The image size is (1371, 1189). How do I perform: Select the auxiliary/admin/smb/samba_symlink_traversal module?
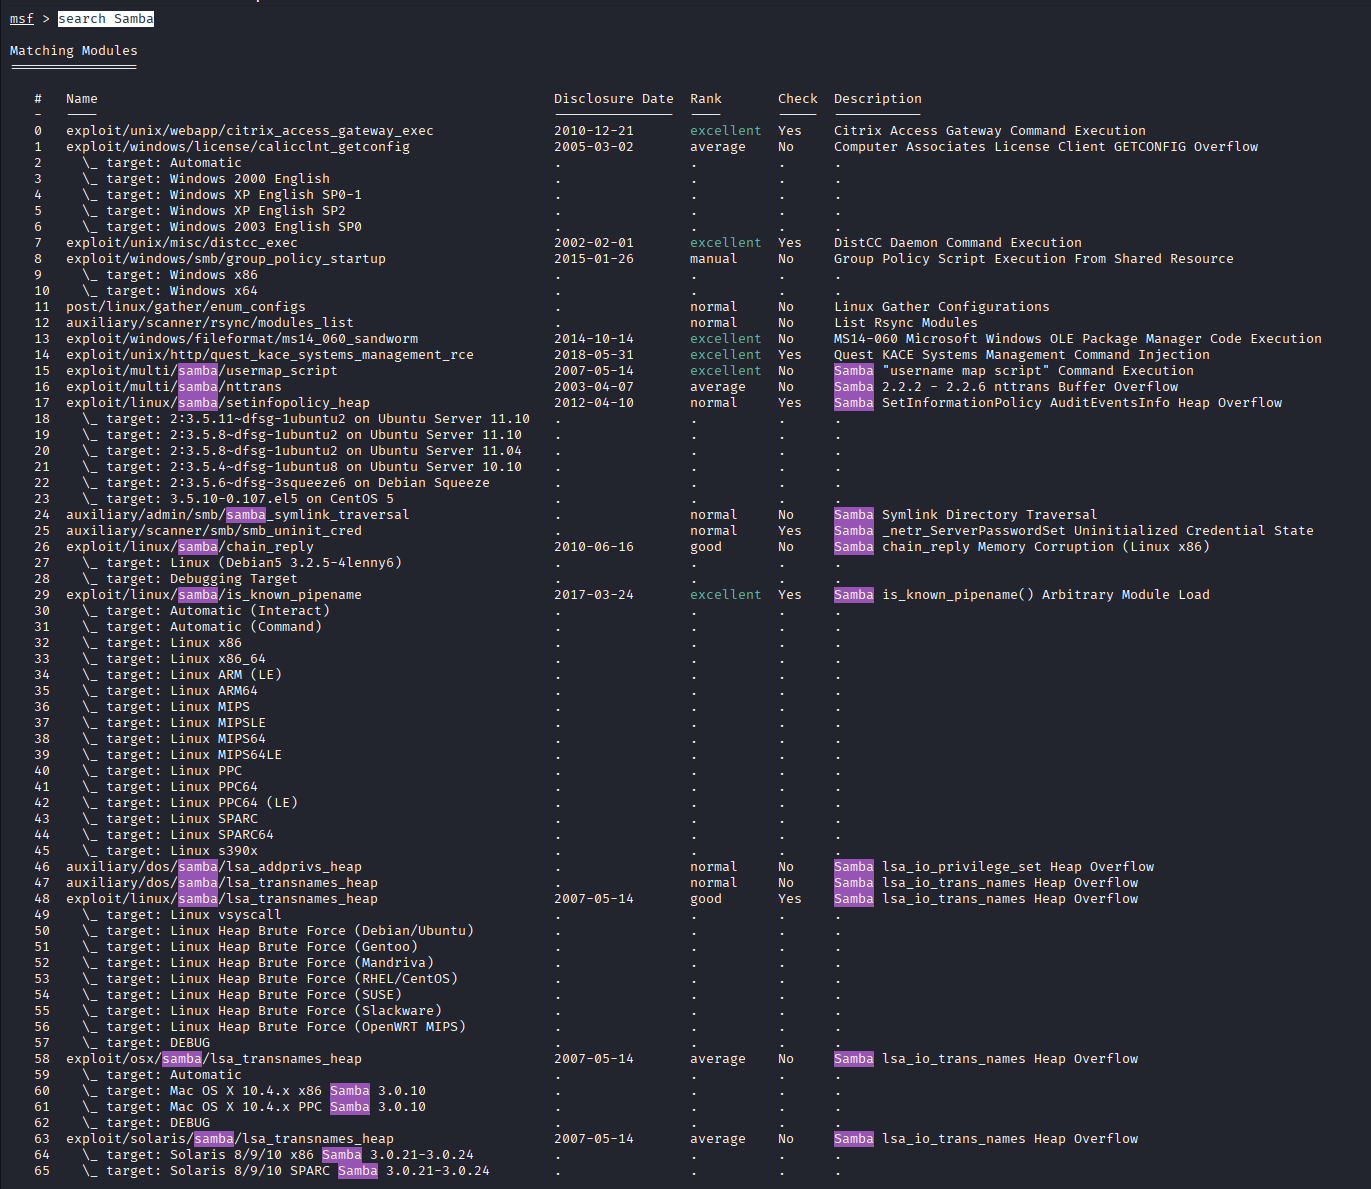point(237,515)
